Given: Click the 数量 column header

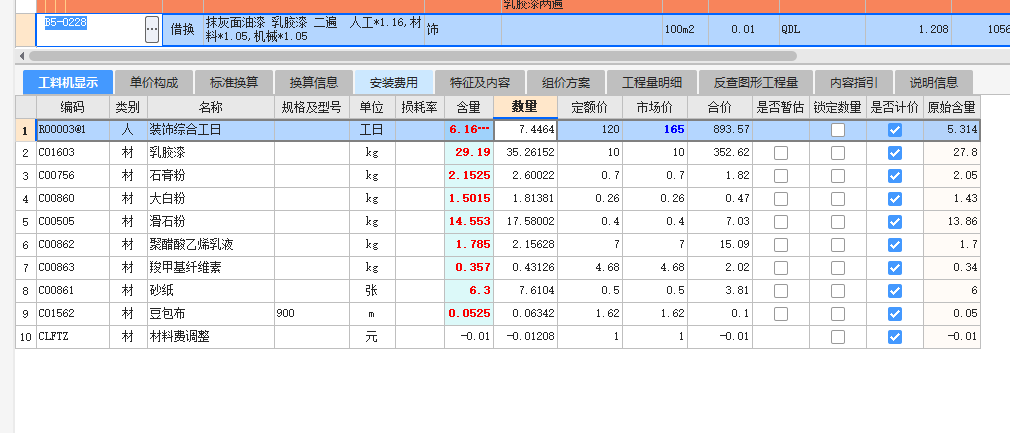Looking at the screenshot, I should (x=526, y=106).
